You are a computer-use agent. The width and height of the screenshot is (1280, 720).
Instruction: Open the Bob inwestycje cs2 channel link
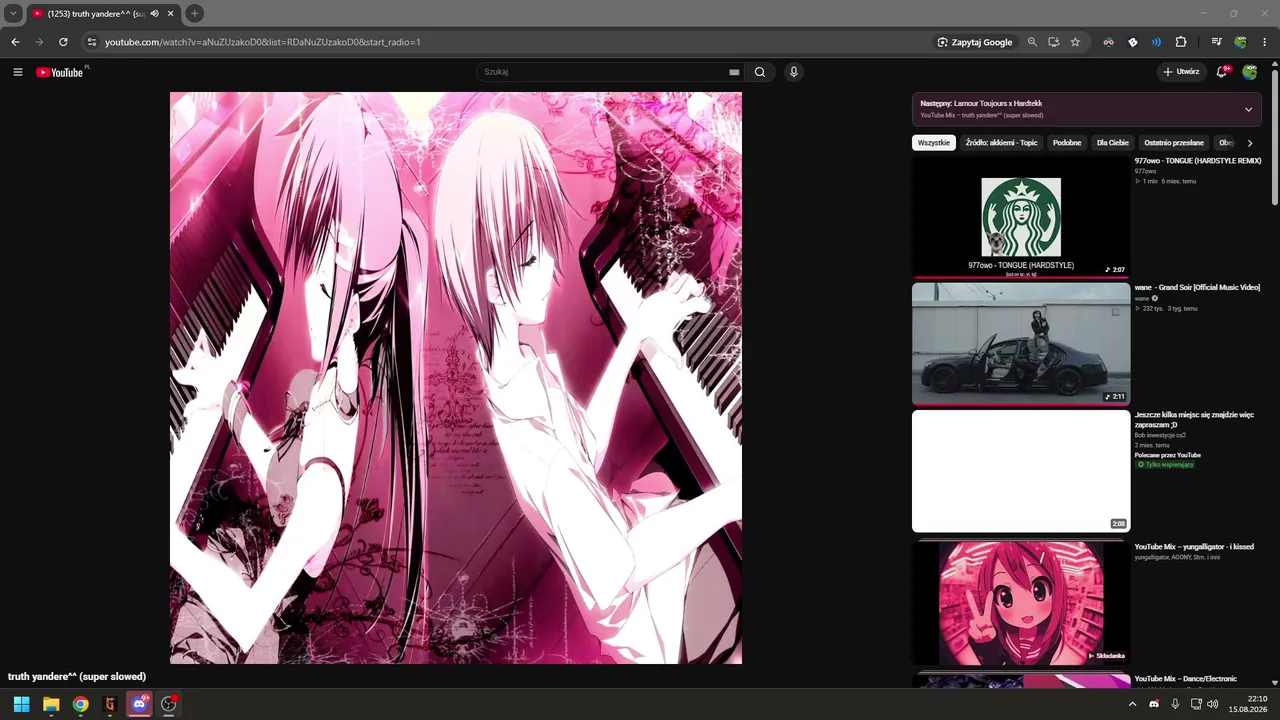[x=1160, y=436]
